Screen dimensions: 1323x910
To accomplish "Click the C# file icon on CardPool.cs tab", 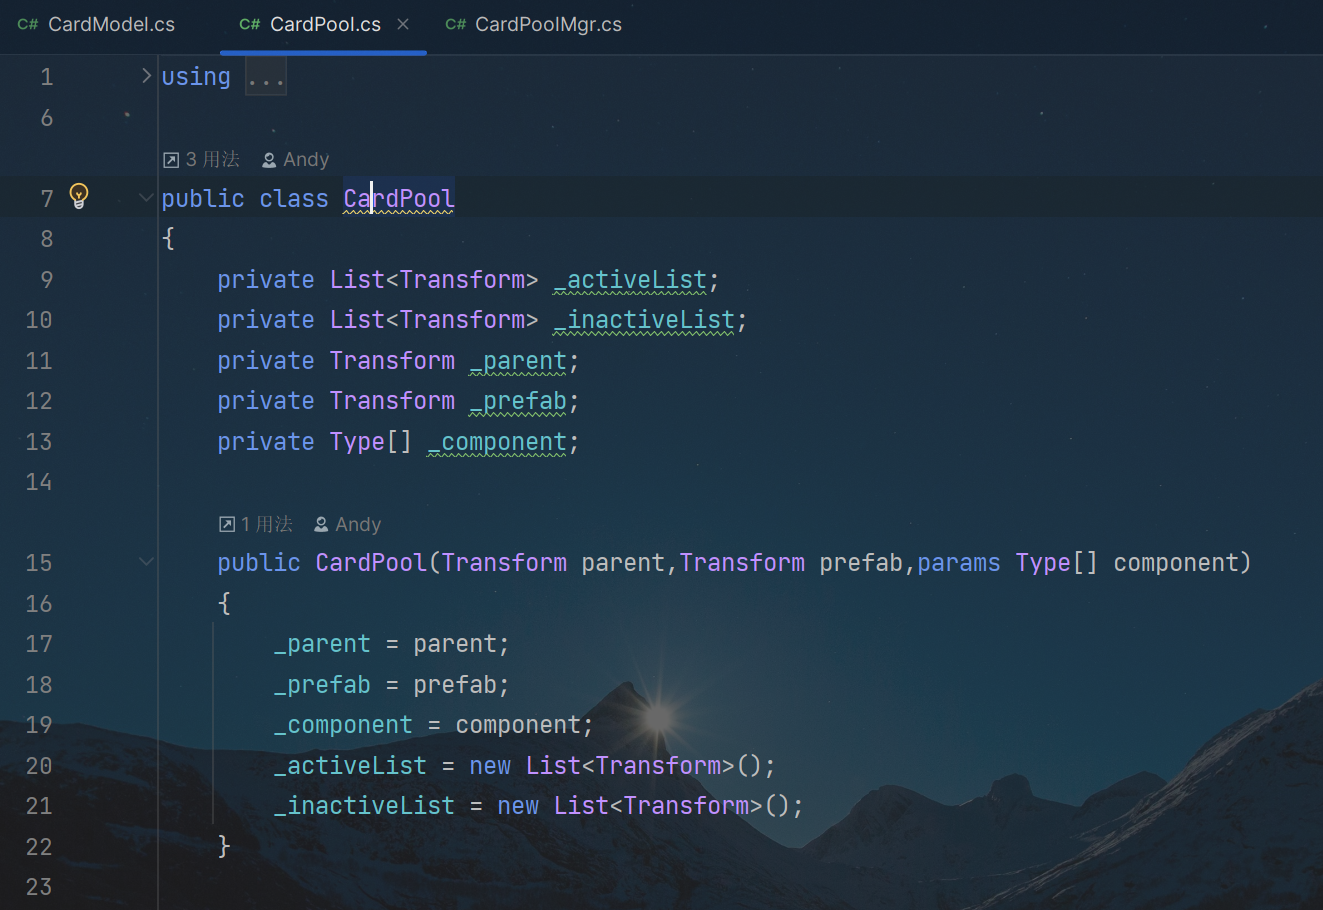I will (250, 25).
